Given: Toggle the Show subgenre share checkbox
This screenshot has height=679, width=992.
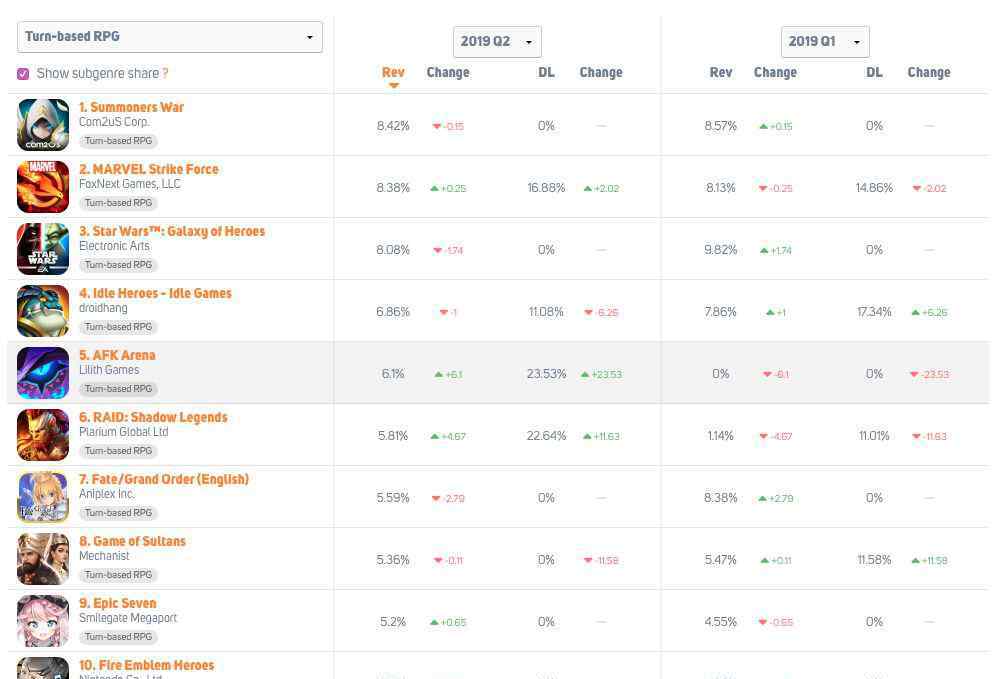Looking at the screenshot, I should (x=23, y=74).
